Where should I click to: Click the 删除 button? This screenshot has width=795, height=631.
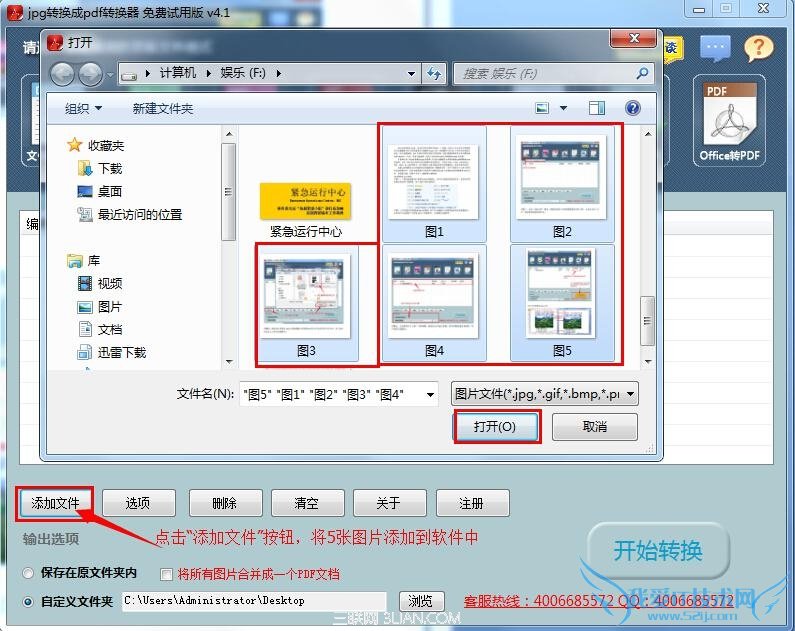(x=225, y=503)
